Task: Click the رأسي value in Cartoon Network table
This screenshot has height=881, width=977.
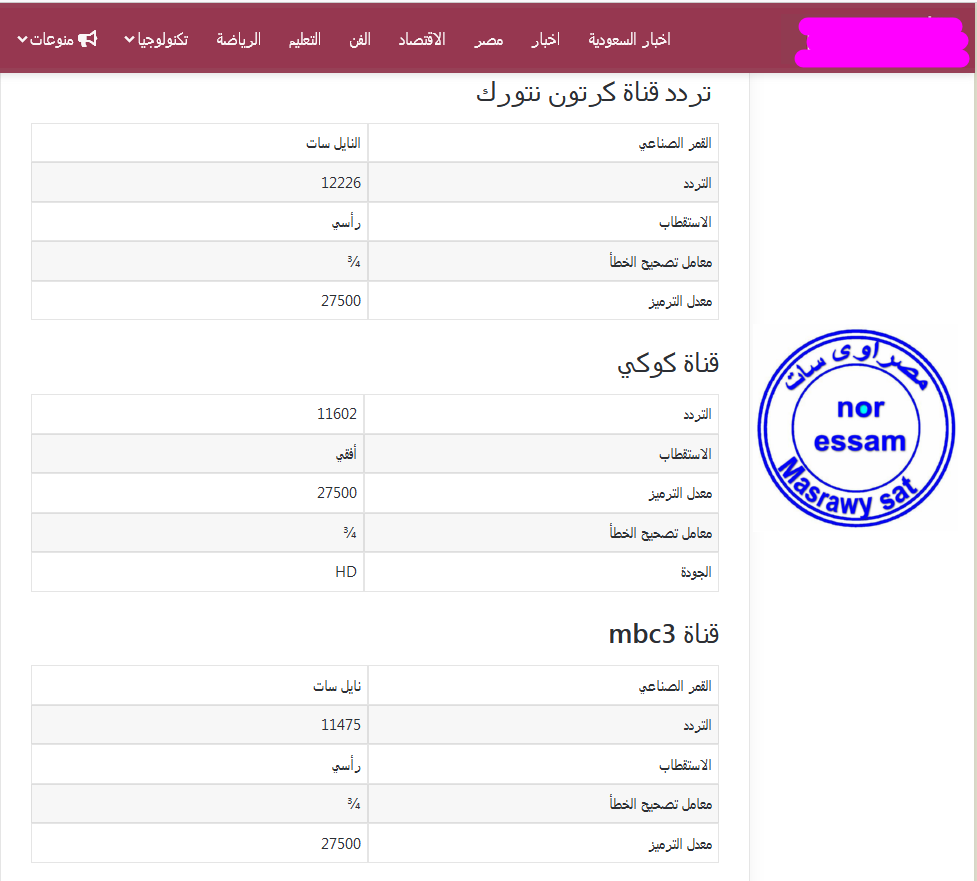Action: [346, 222]
